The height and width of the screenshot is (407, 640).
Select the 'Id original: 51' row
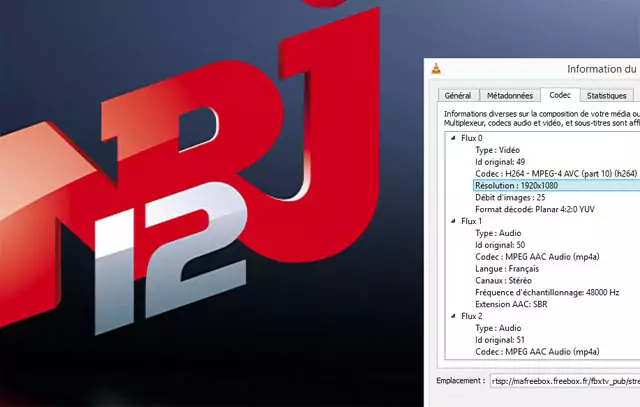pos(500,340)
